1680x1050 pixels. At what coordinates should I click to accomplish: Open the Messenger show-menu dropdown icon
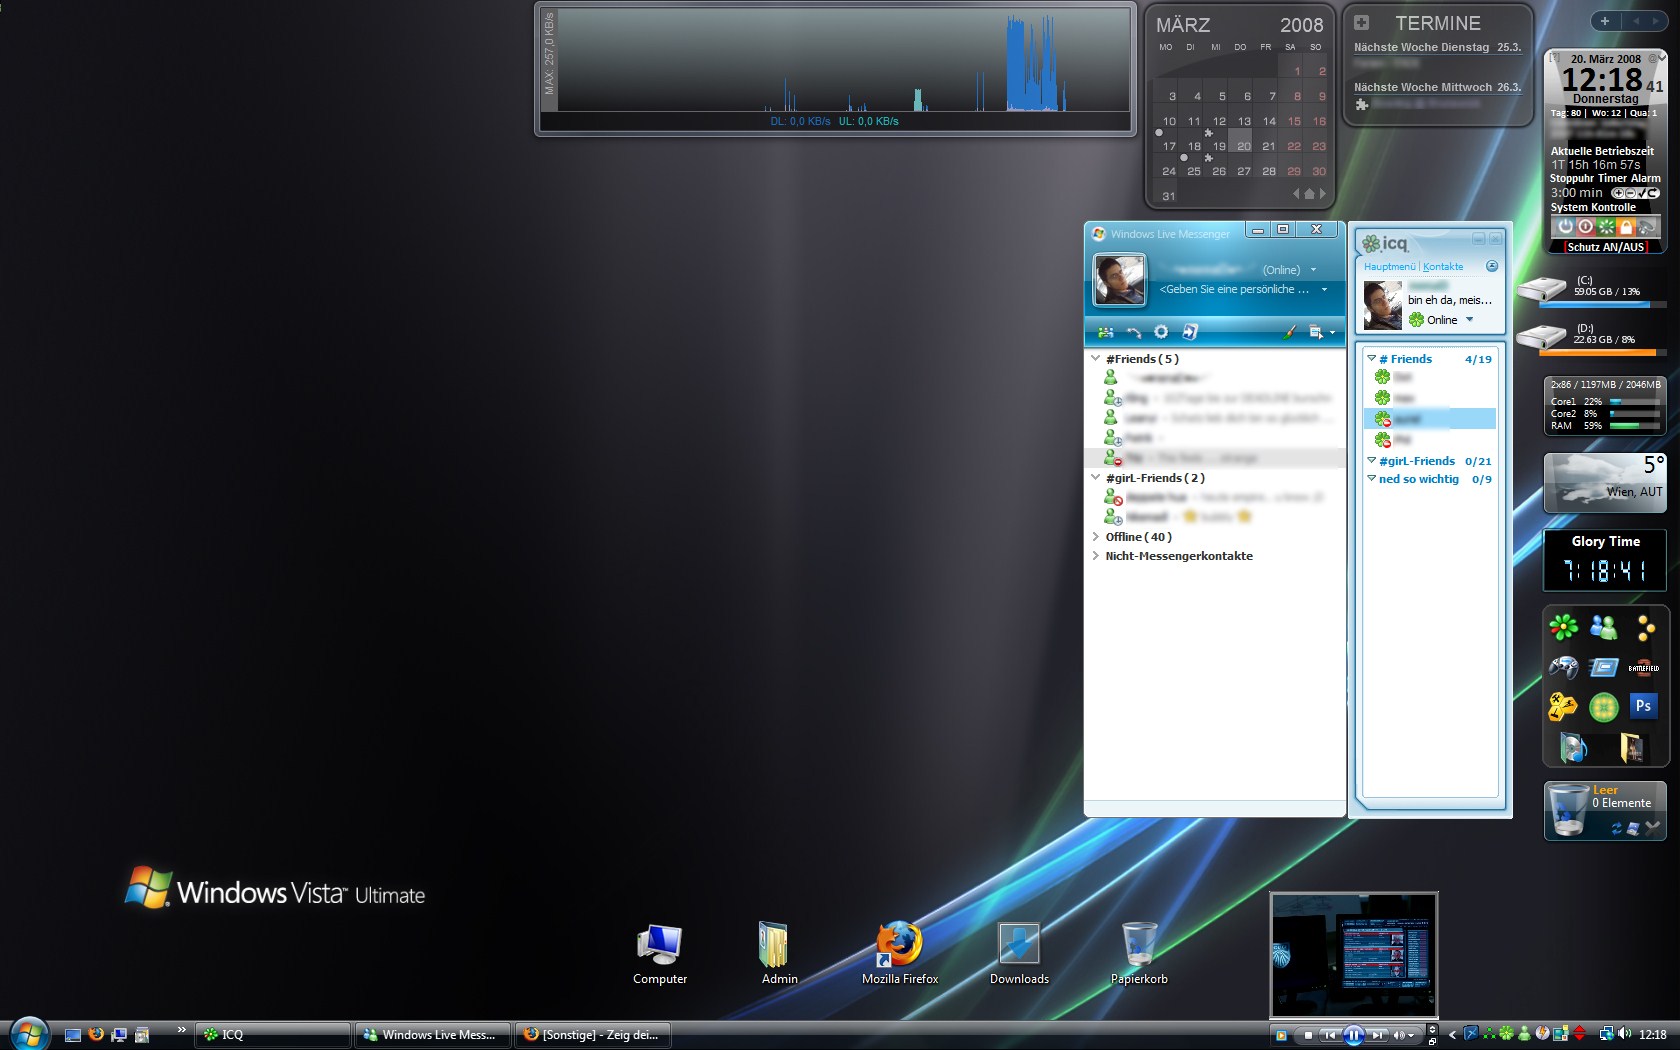click(x=1321, y=332)
